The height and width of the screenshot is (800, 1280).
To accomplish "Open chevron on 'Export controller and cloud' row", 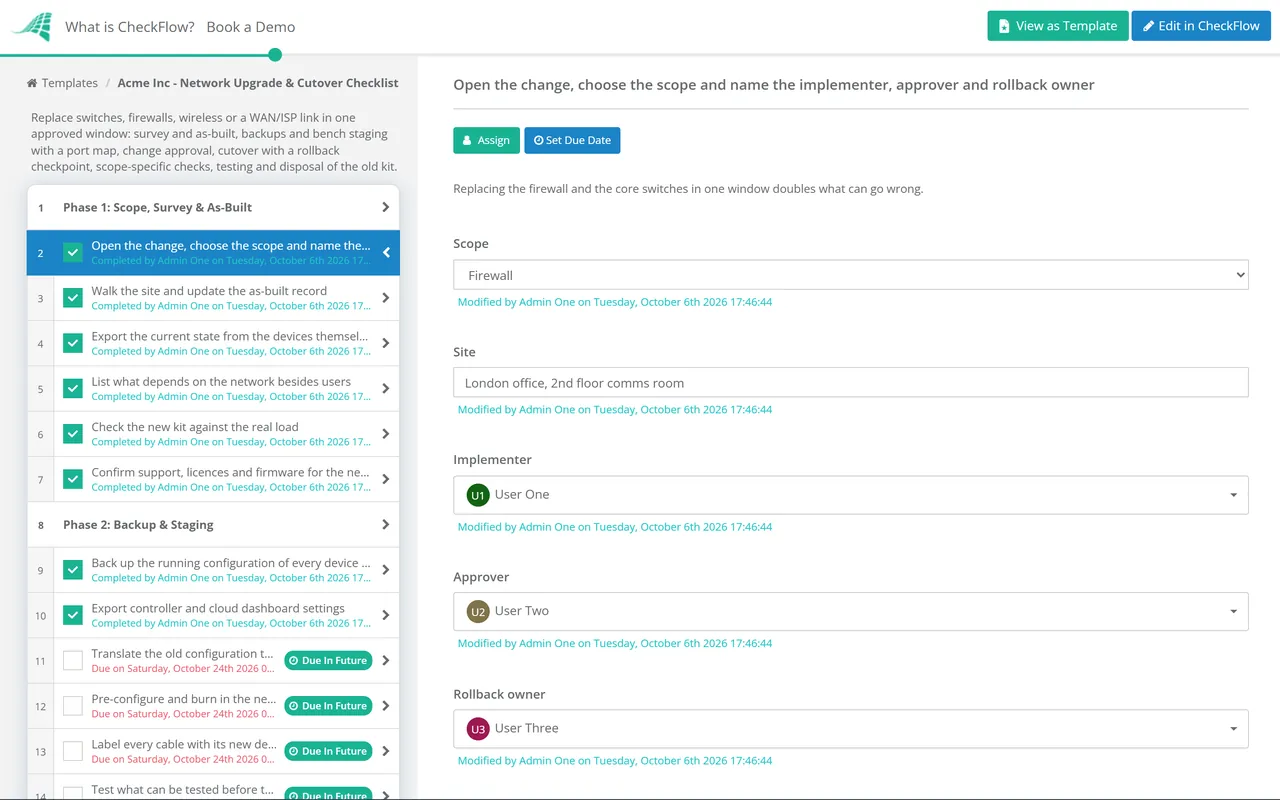I will point(386,615).
